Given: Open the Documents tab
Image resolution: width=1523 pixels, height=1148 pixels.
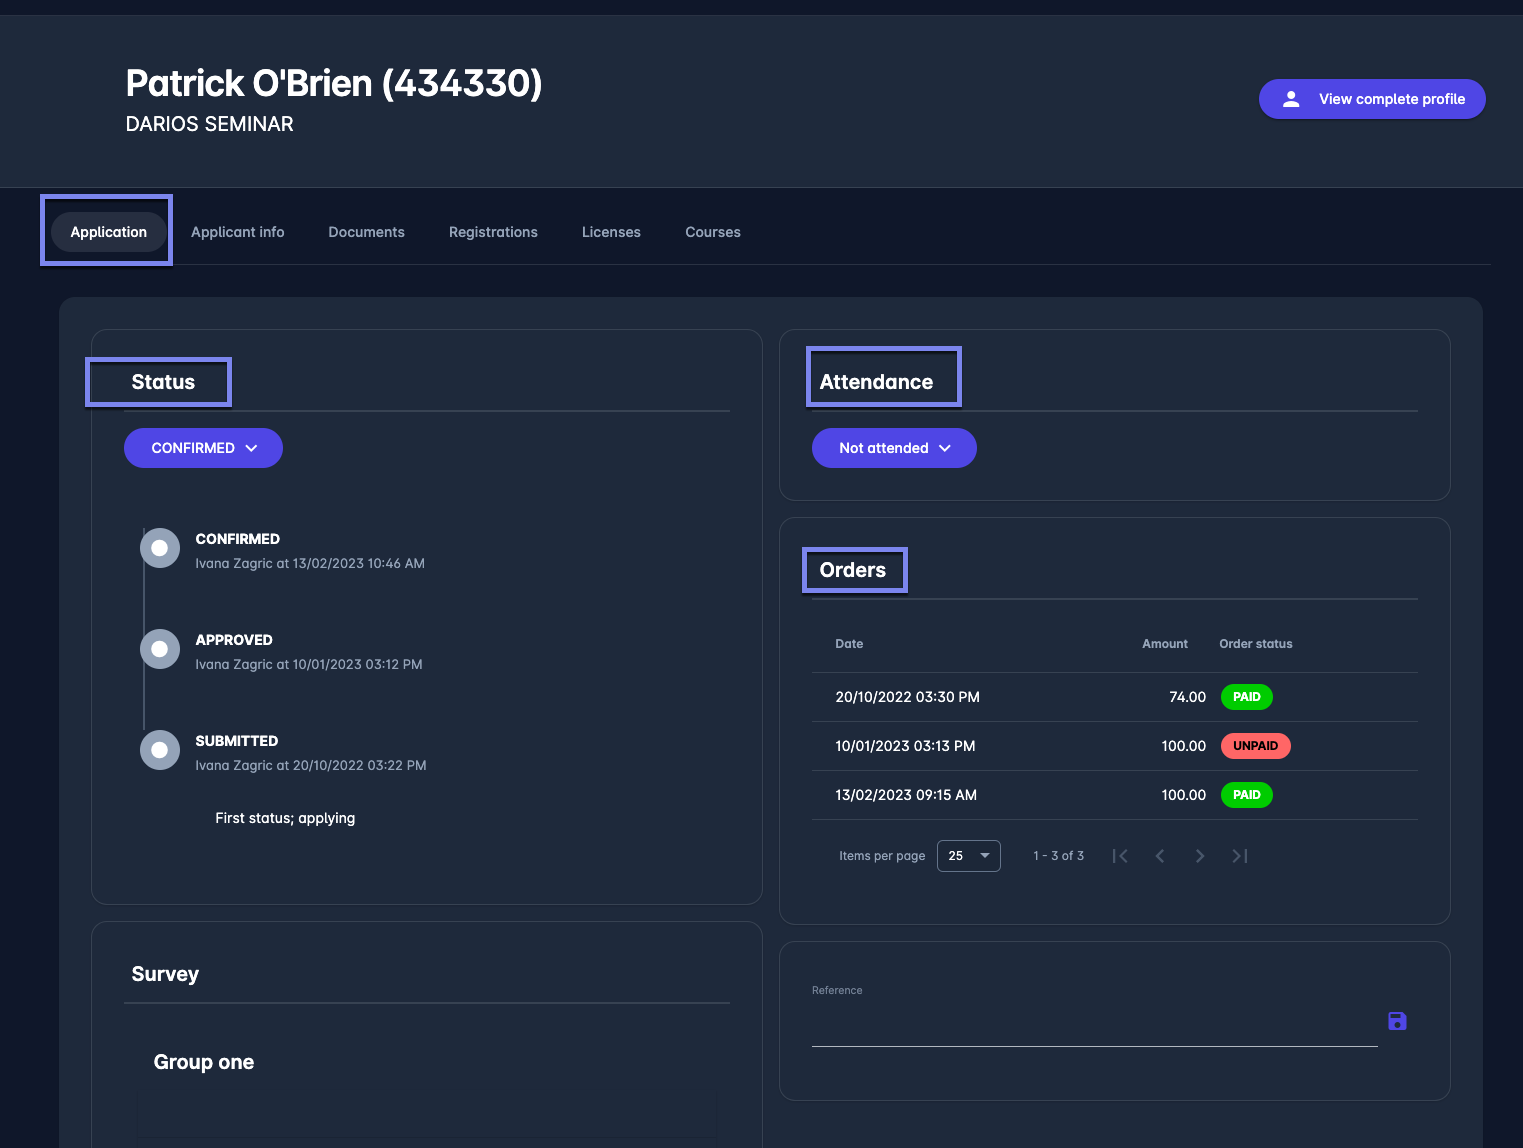Looking at the screenshot, I should click(366, 232).
